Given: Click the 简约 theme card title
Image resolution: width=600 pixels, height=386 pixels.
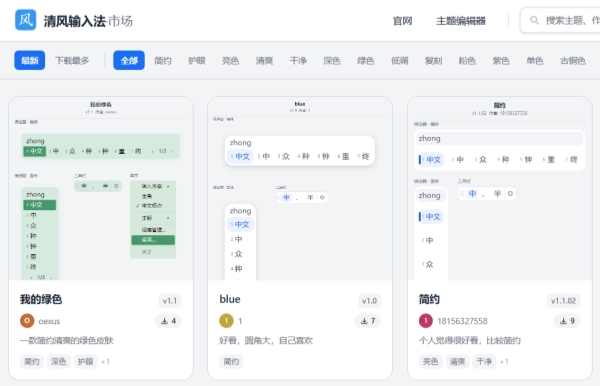Looking at the screenshot, I should (x=429, y=299).
